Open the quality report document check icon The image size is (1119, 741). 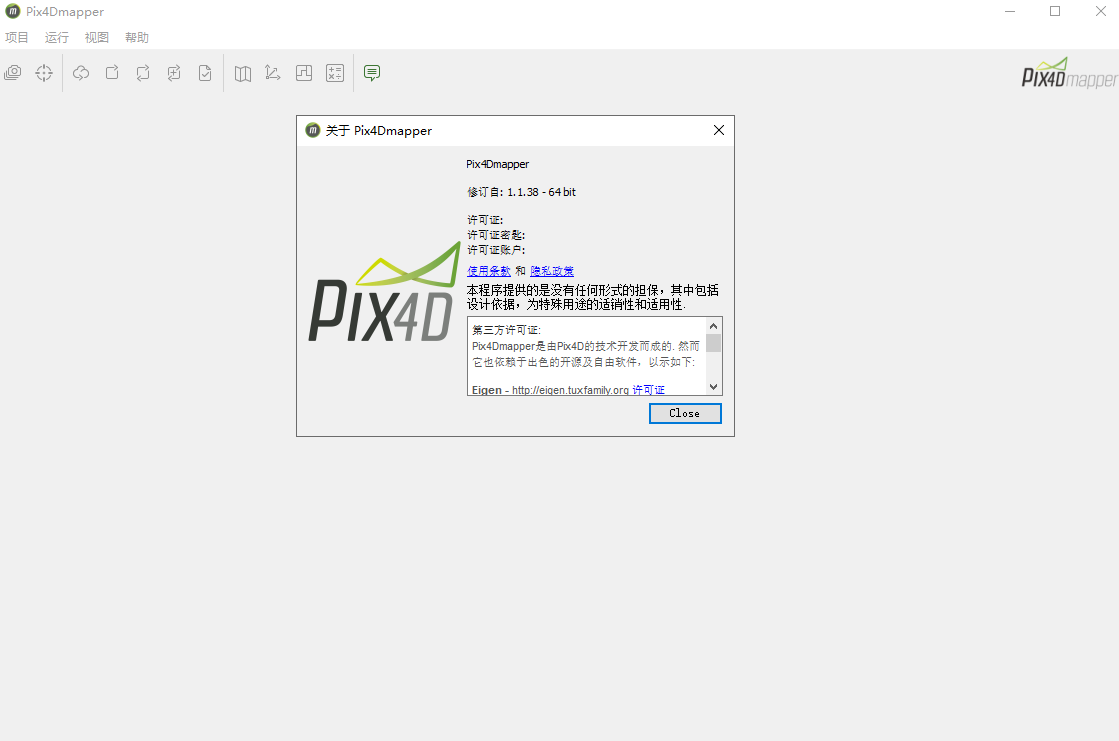pyautogui.click(x=205, y=73)
